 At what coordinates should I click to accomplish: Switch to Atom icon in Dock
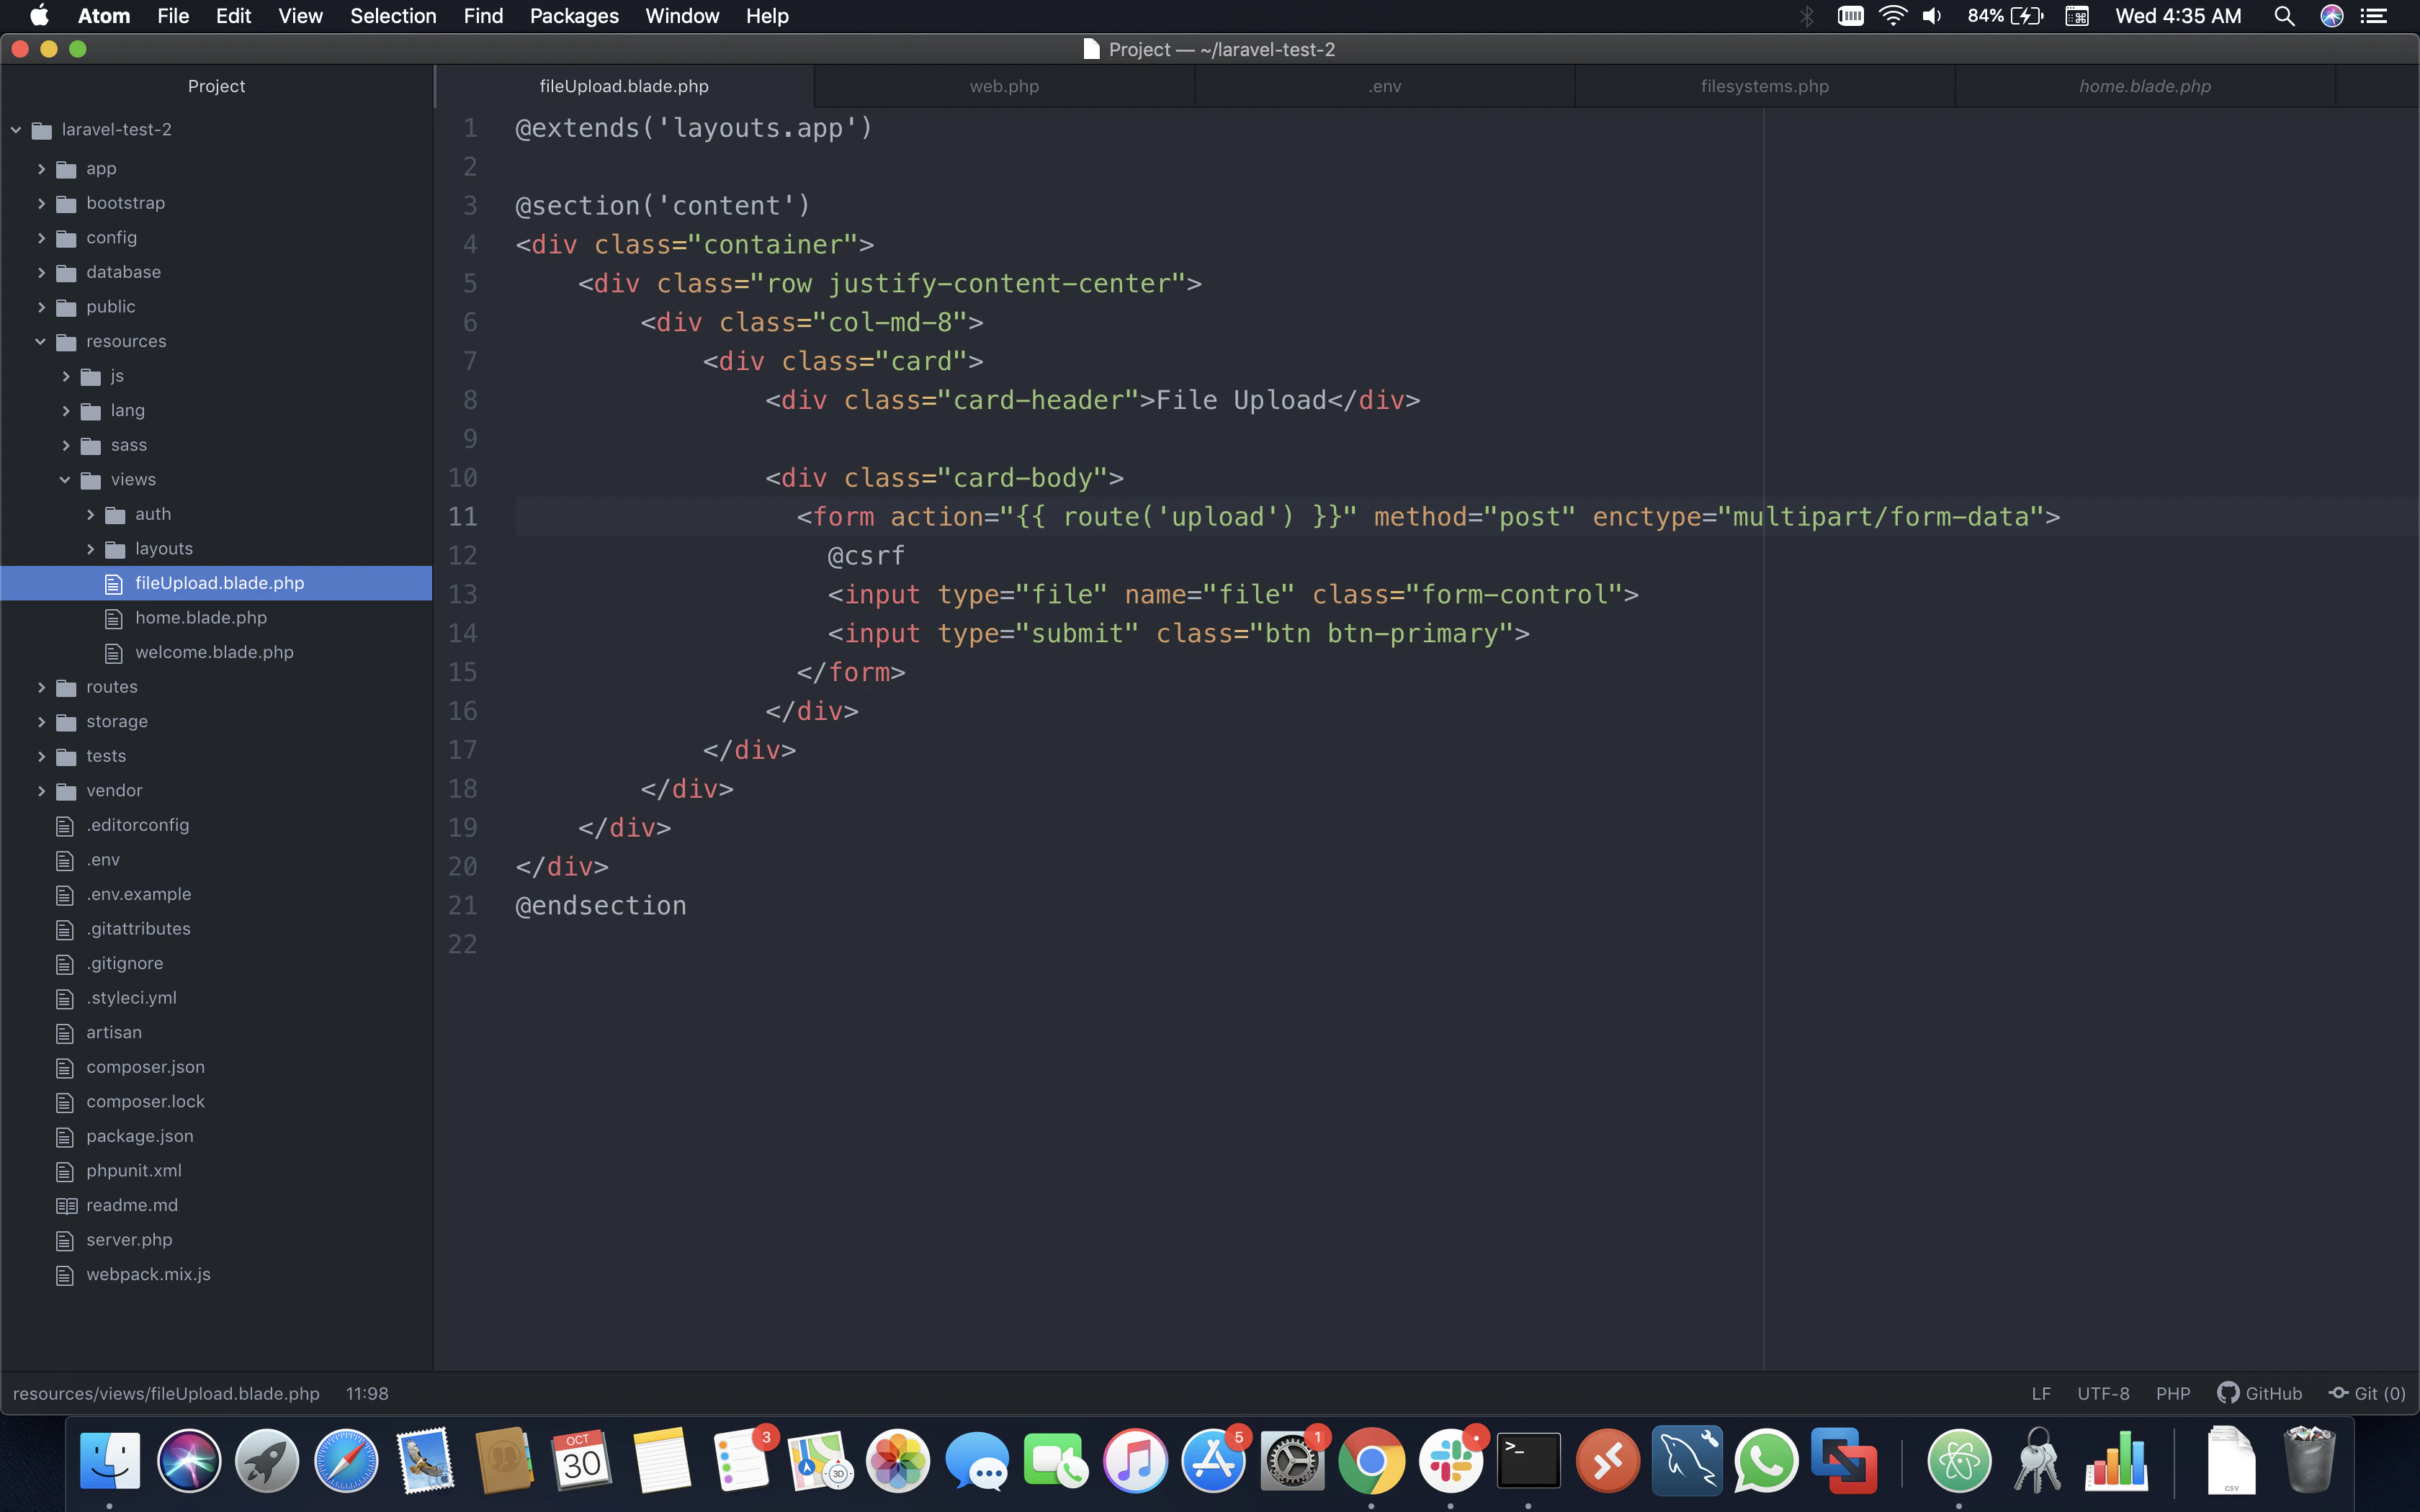pos(1959,1461)
